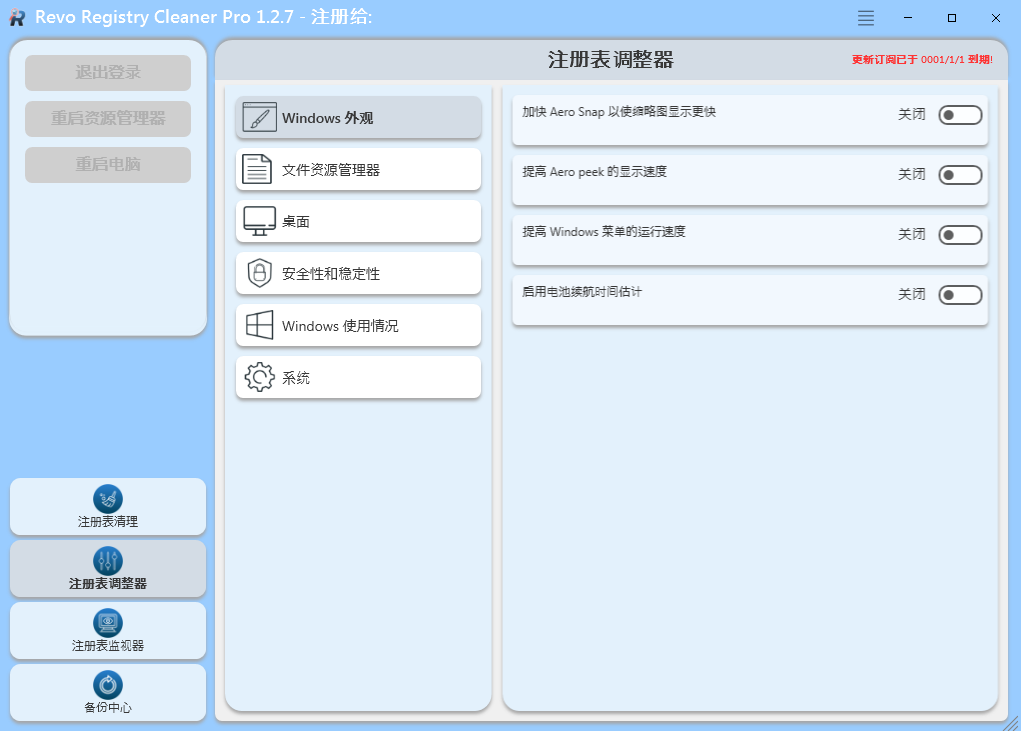The image size is (1021, 731).
Task: Click the 备份中心 sidebar icon
Action: [107, 685]
